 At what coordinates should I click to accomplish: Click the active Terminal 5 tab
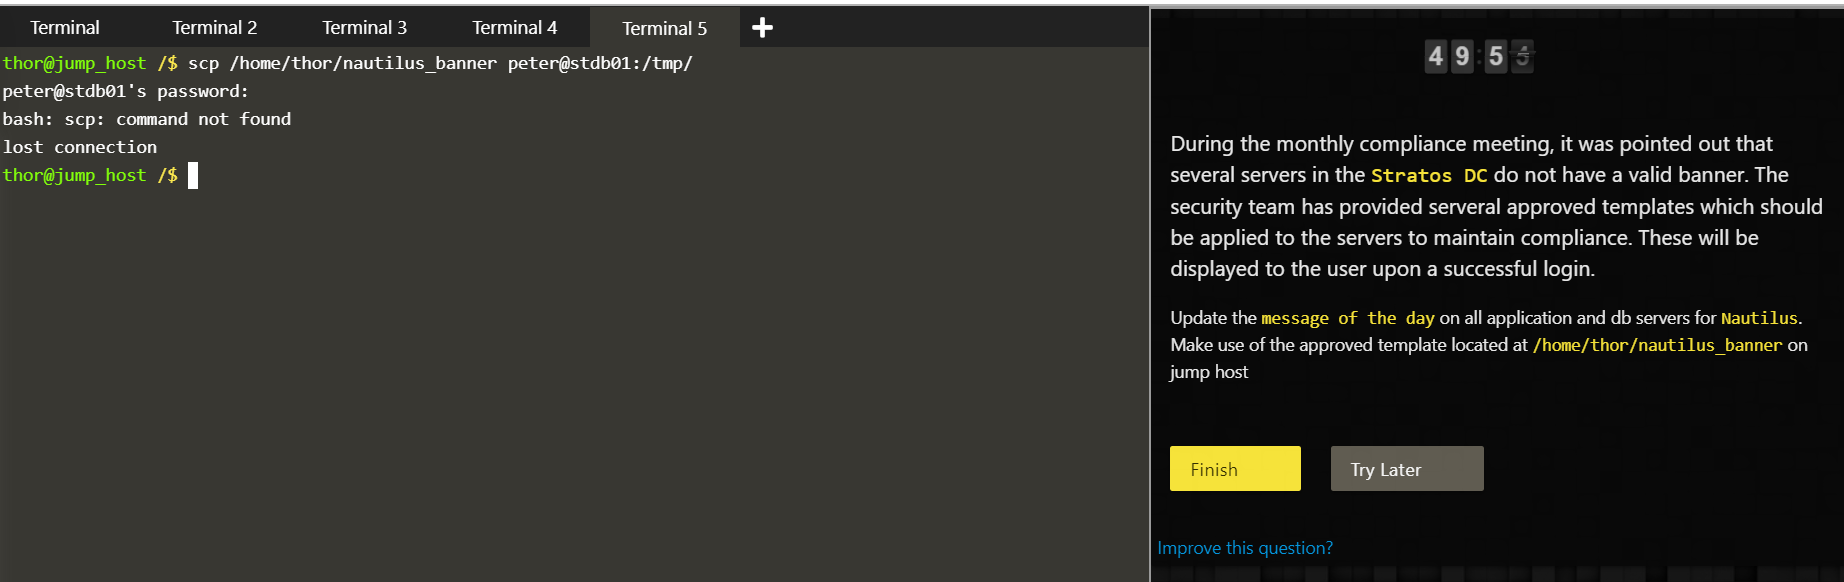click(x=664, y=28)
